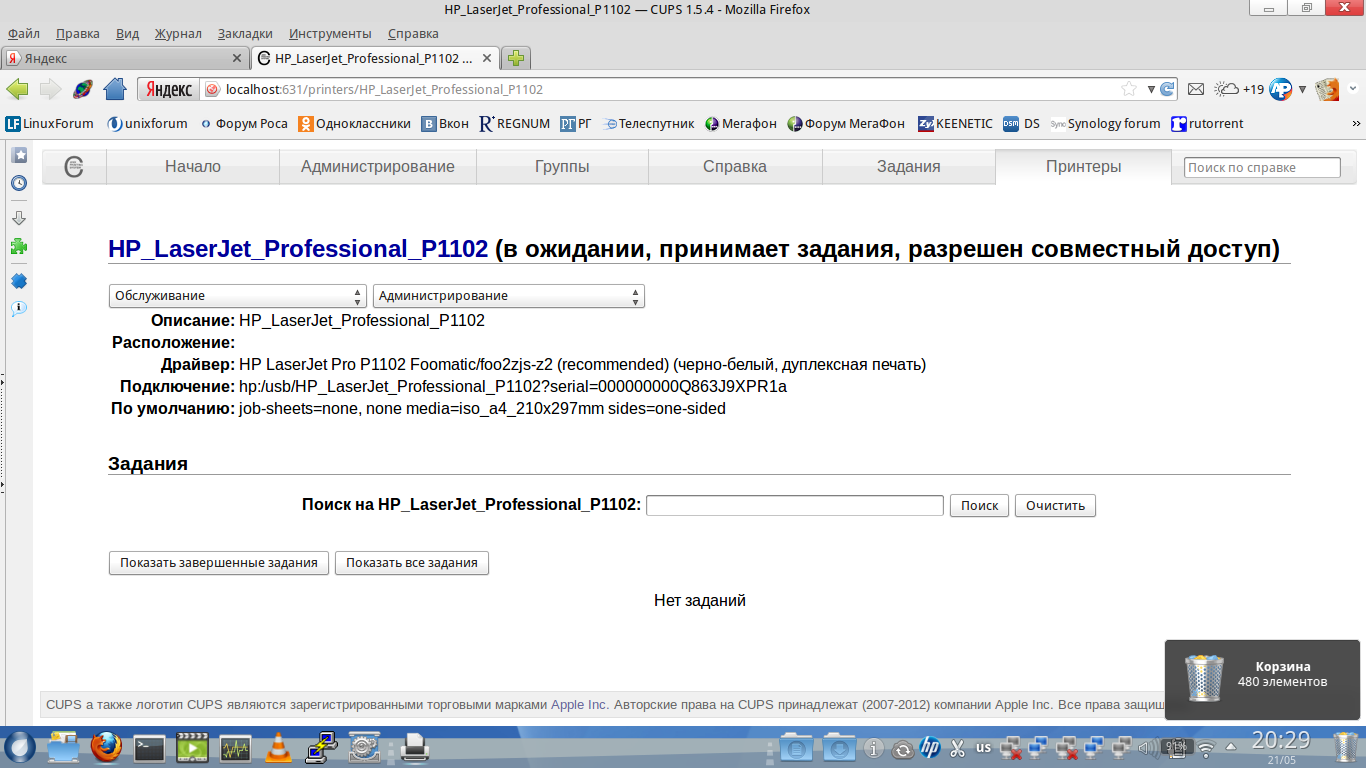Screen dimensions: 1366x768
Task: Open the Wi-Fi network tray icon
Action: pos(1207,748)
